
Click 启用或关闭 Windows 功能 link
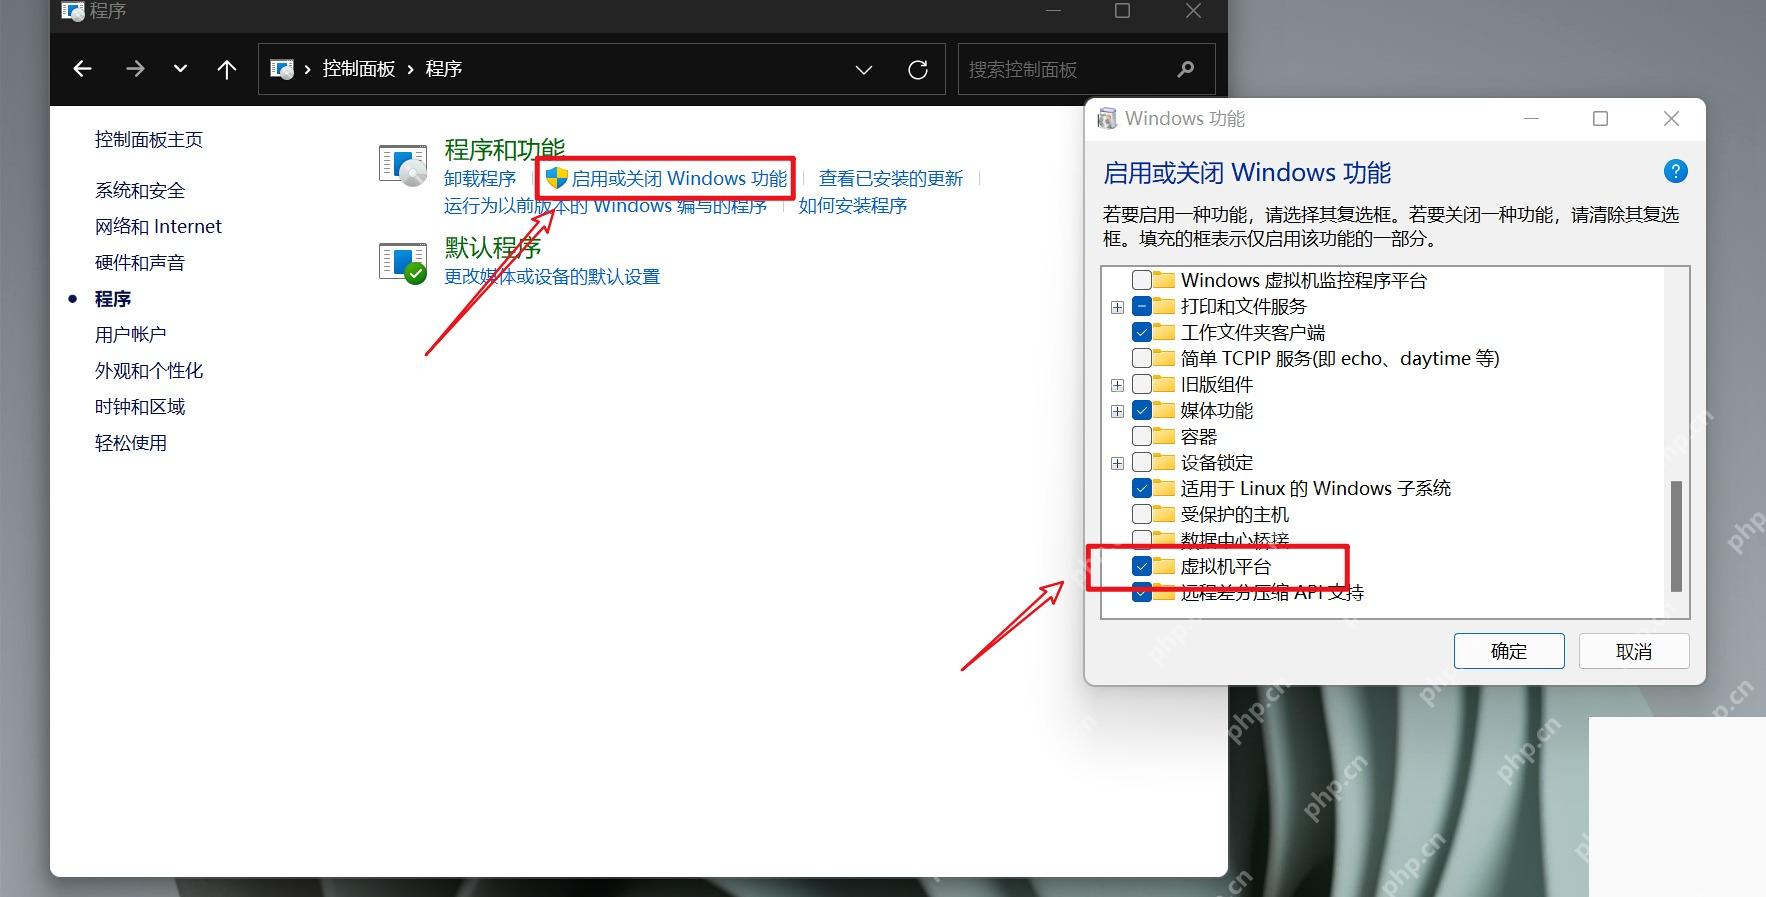point(679,178)
